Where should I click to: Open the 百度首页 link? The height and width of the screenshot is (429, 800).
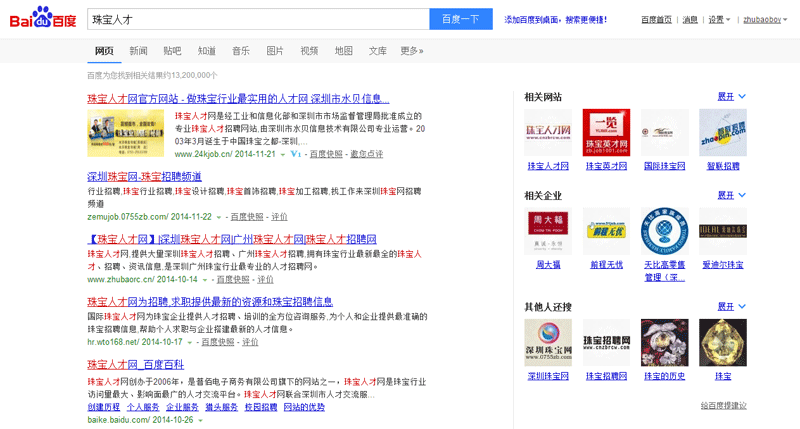click(656, 19)
